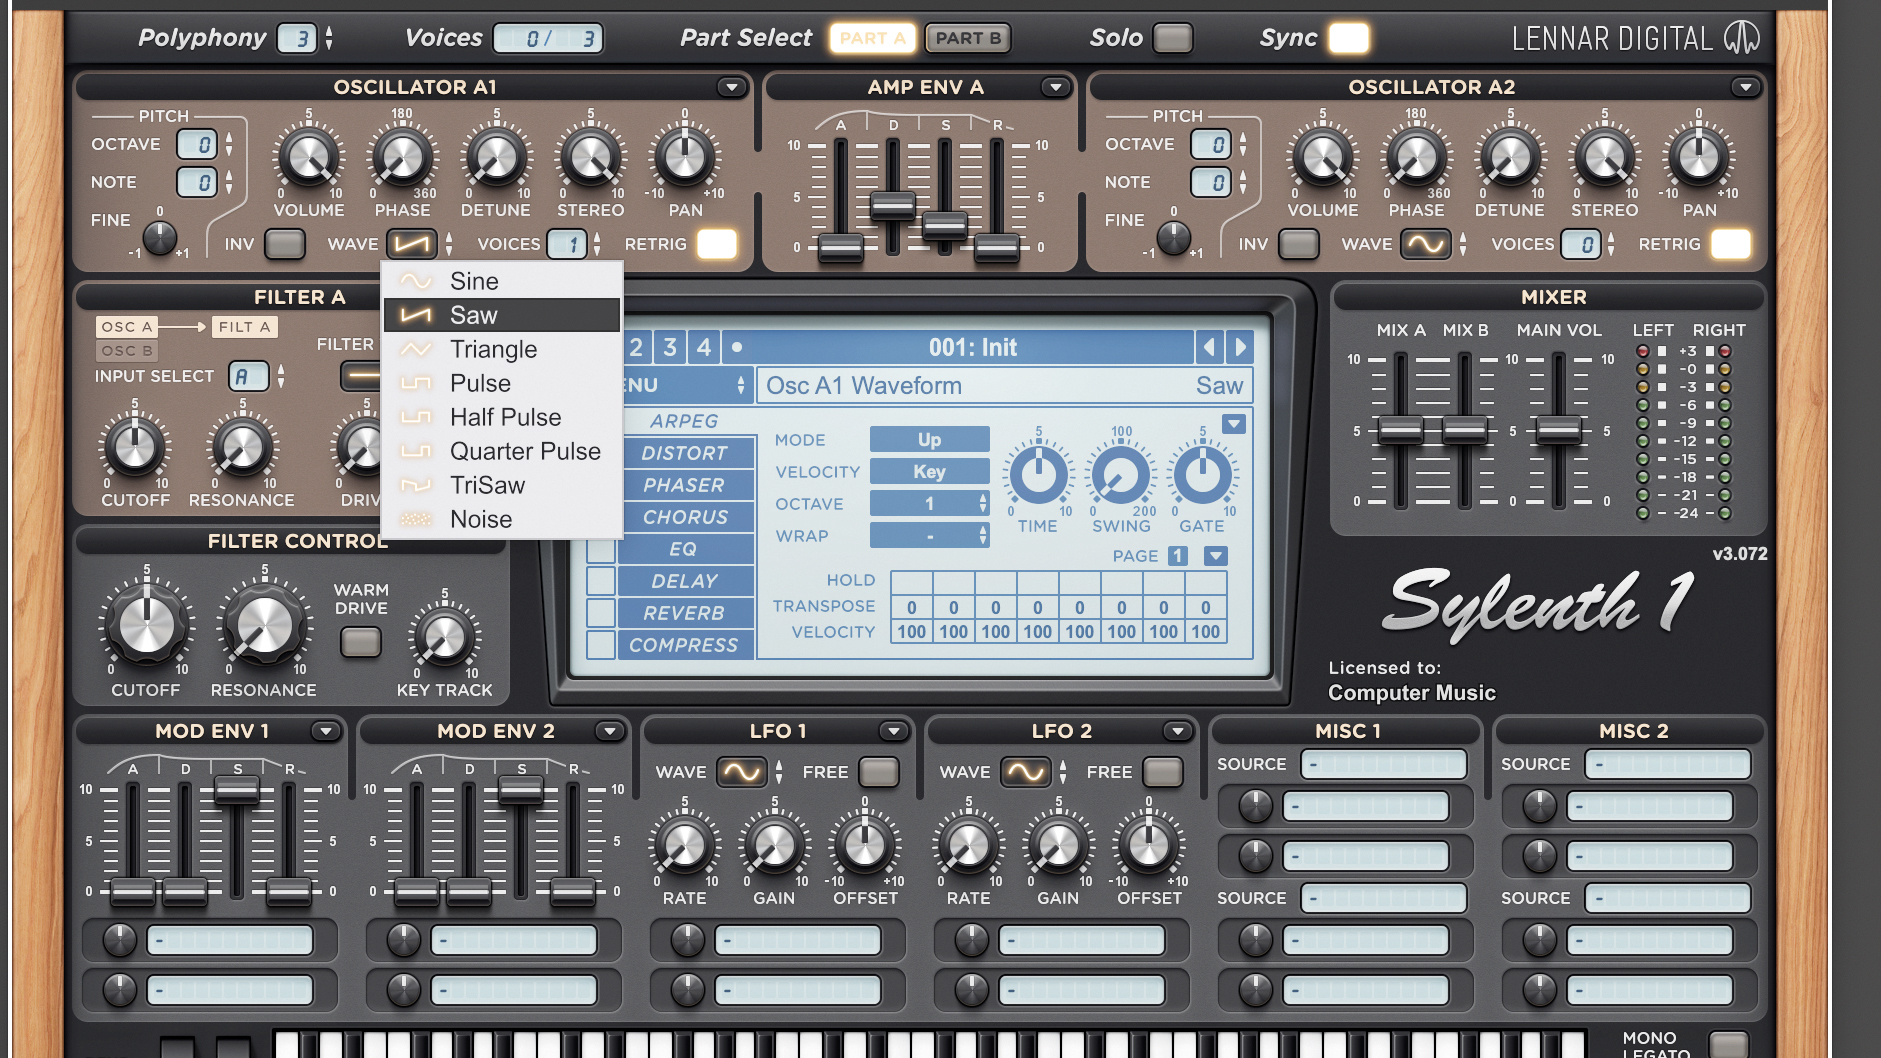Pick Noise from the waveform menu
The height and width of the screenshot is (1058, 1881).
[501, 519]
